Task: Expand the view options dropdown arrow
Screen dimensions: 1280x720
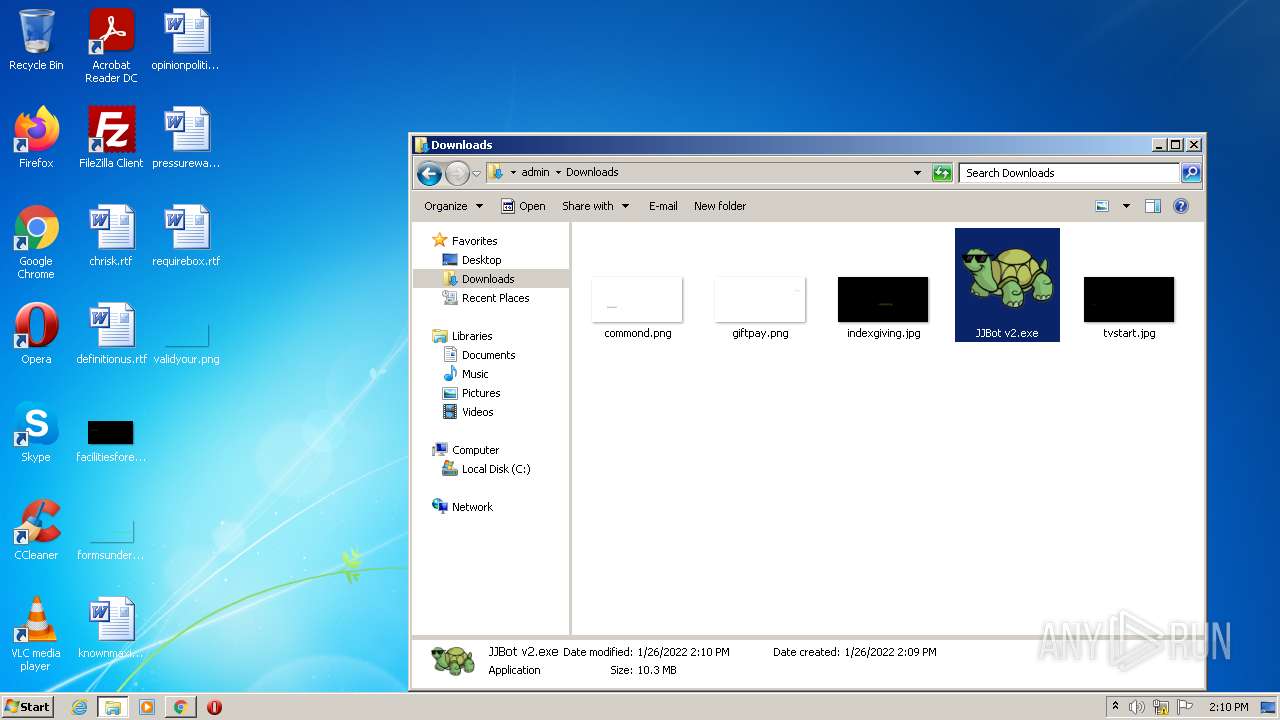Action: click(1126, 206)
